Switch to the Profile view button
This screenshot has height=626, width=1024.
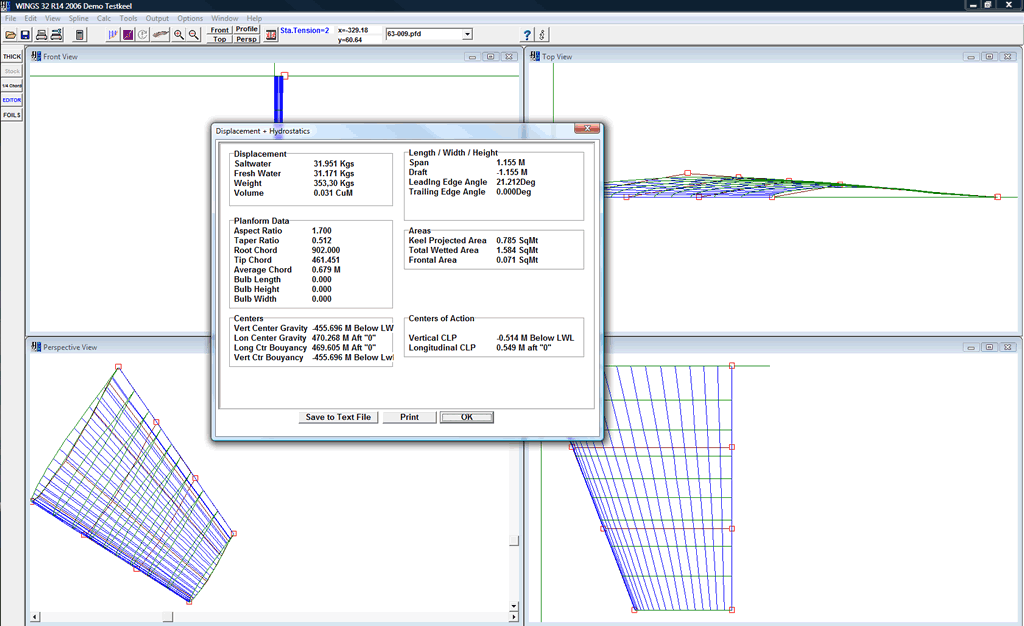pyautogui.click(x=247, y=30)
